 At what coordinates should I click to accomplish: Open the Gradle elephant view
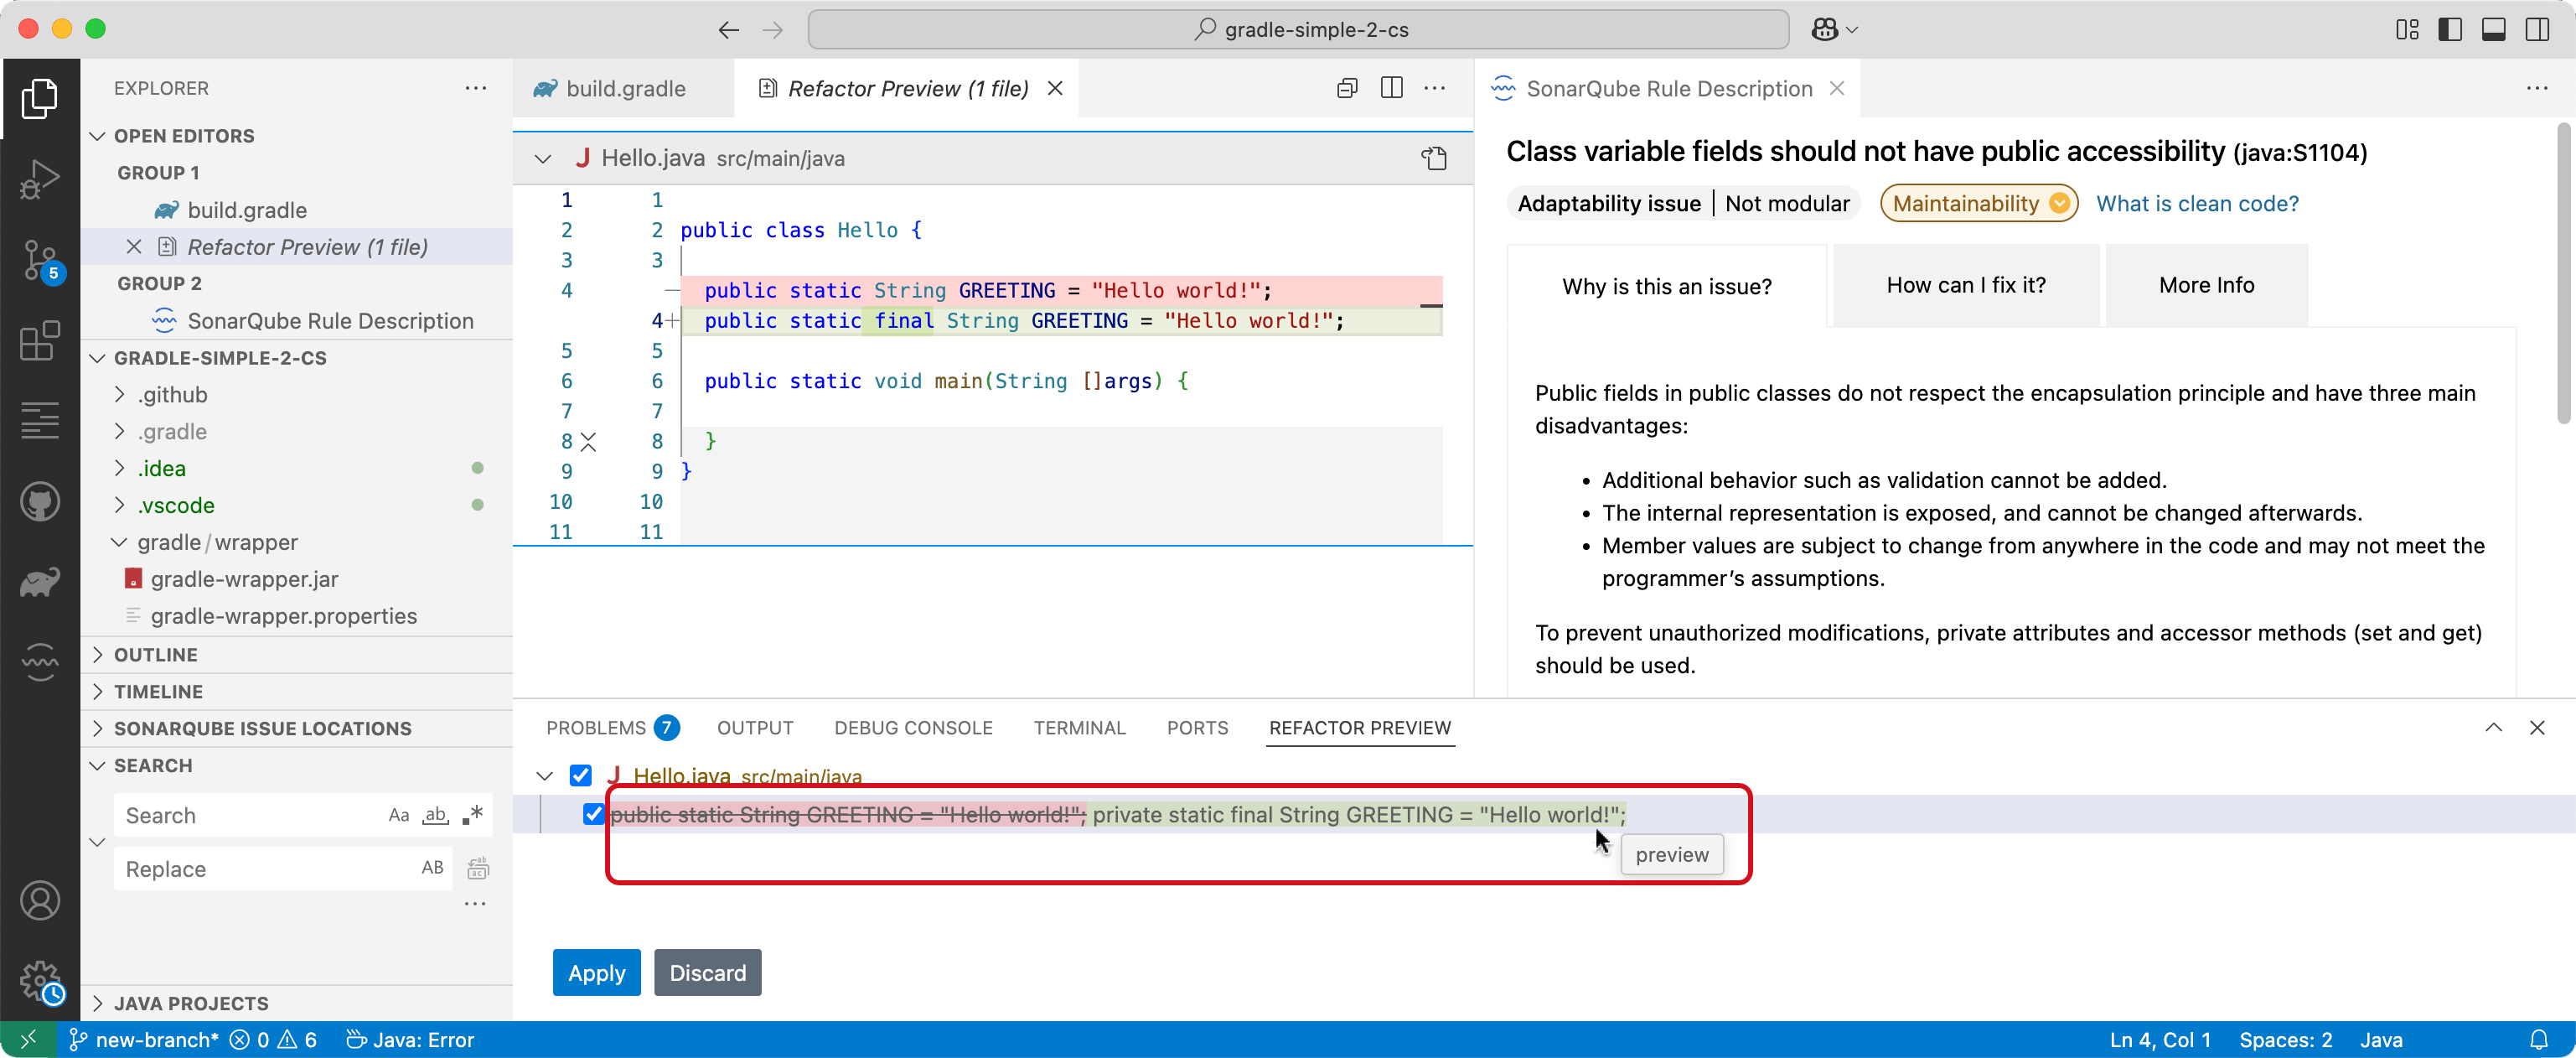click(x=40, y=582)
